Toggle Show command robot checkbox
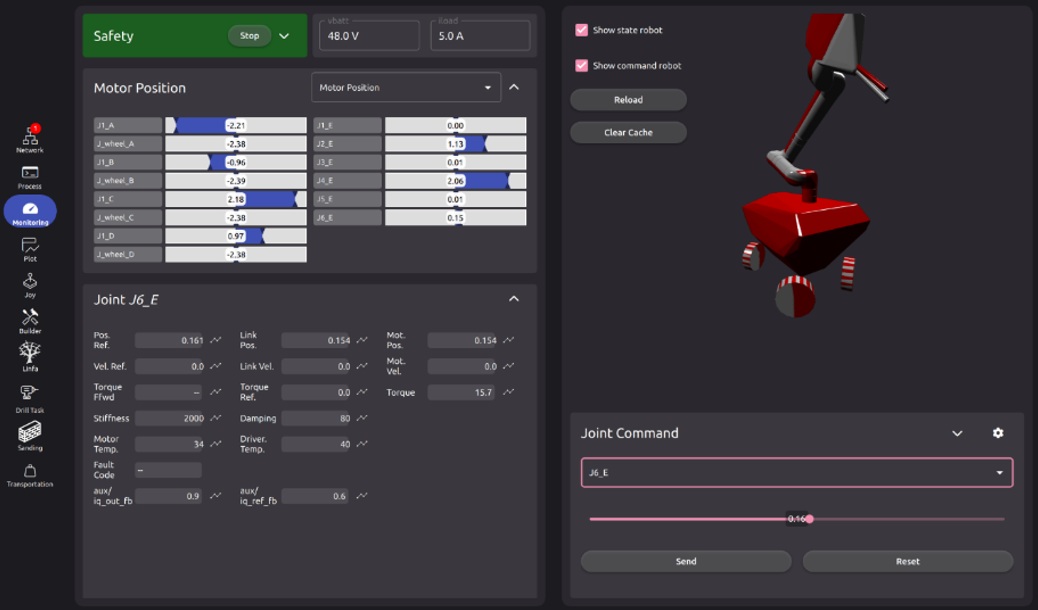 pyautogui.click(x=581, y=66)
